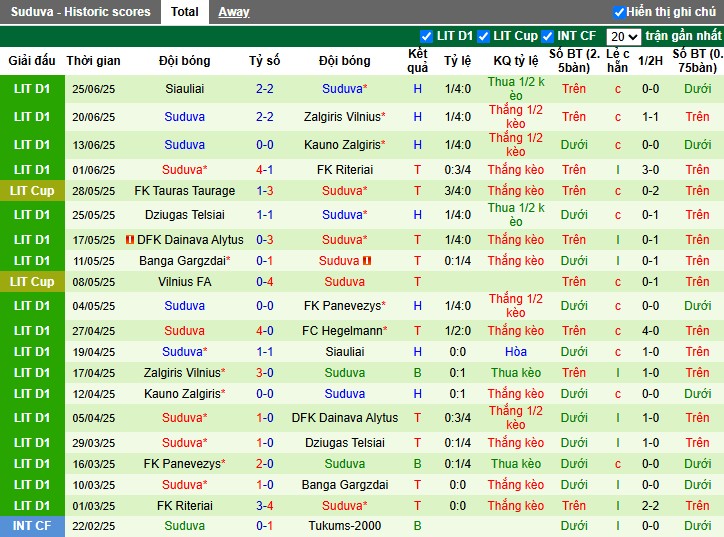This screenshot has height=537, width=724.
Task: Click half-time score 3-0 on 01/06/25 row
Action: (650, 170)
